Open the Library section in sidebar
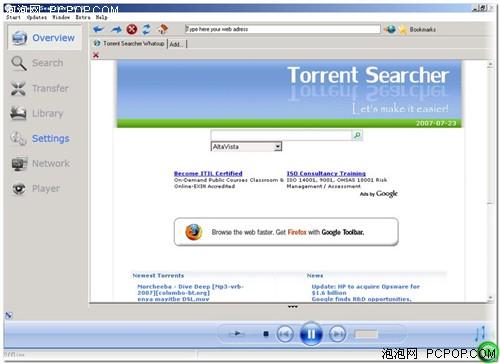The width and height of the screenshot is (500, 364). click(37, 113)
